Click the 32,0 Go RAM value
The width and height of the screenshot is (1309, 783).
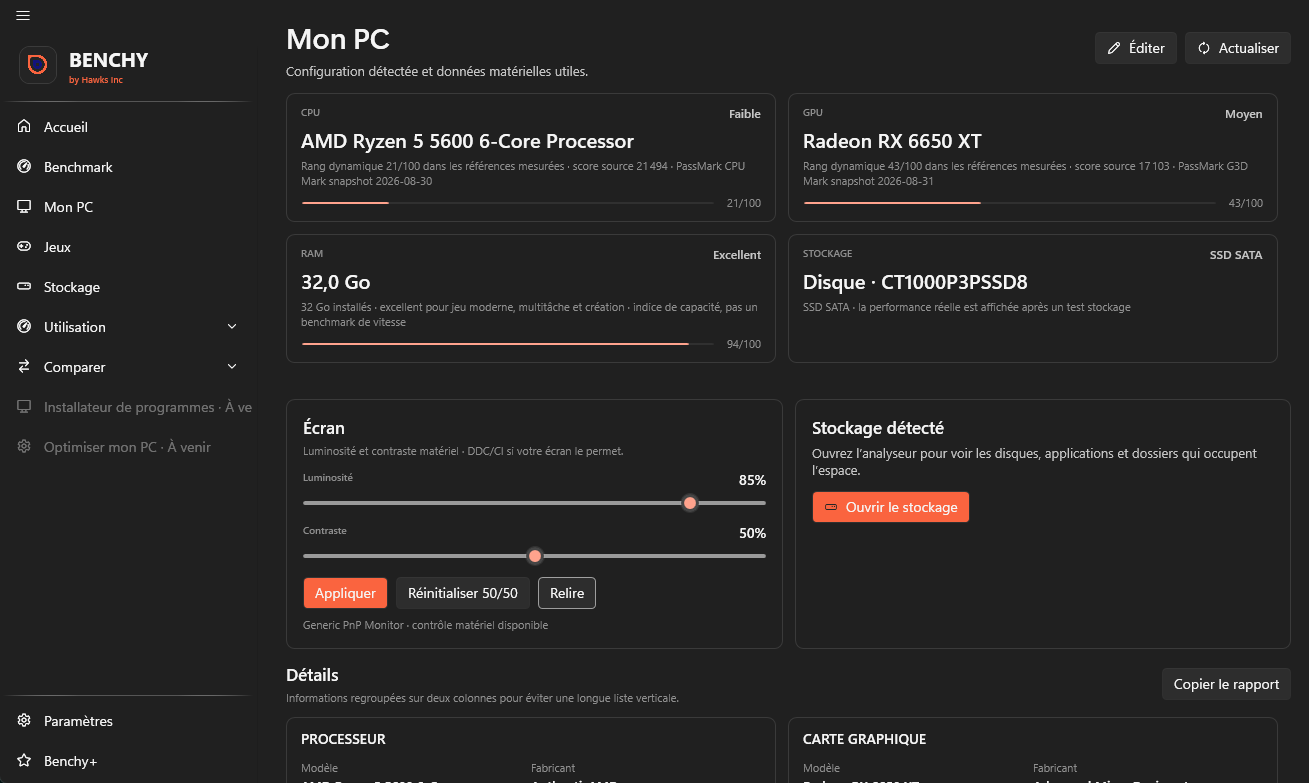(336, 282)
